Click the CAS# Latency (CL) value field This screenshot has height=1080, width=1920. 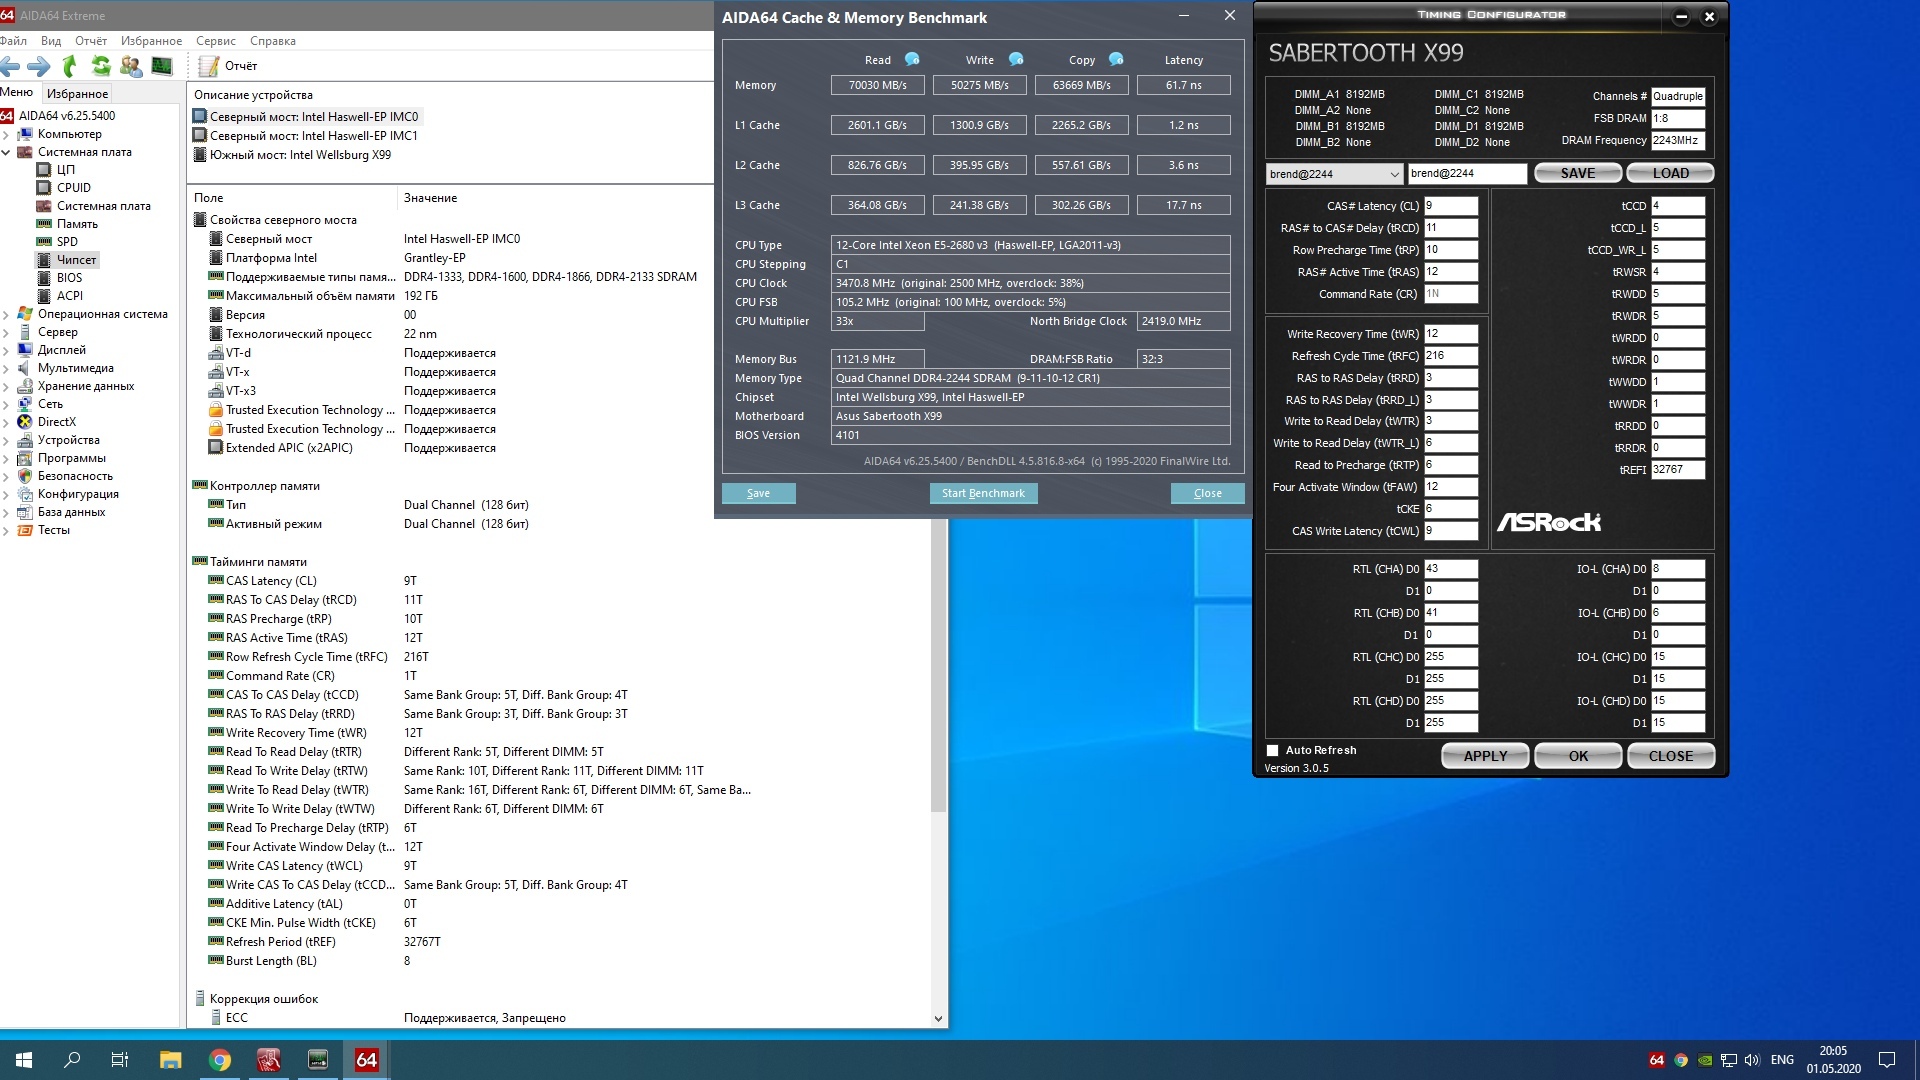1450,206
